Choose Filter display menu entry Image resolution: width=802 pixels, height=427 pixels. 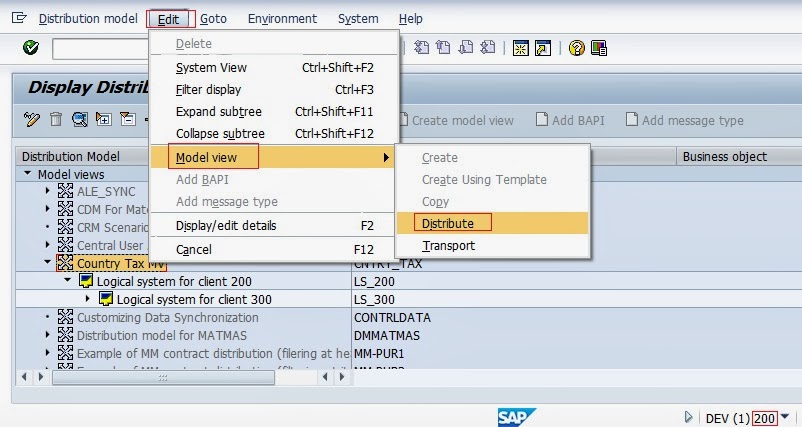click(x=275, y=89)
